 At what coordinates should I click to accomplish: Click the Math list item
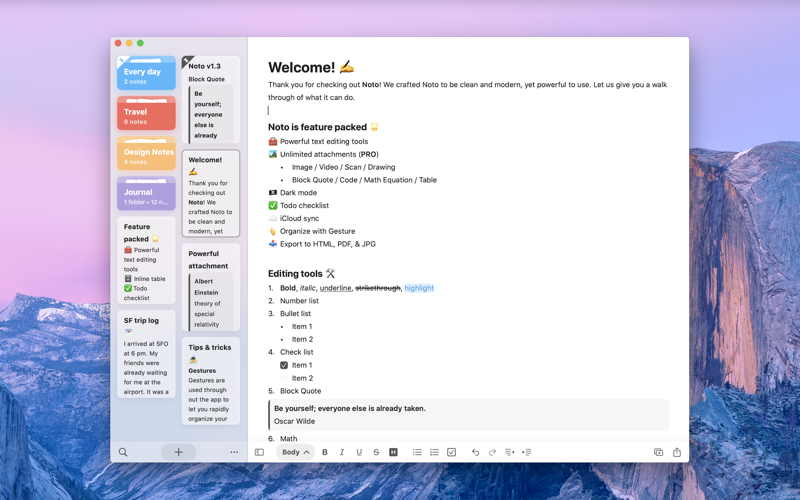[x=288, y=439]
